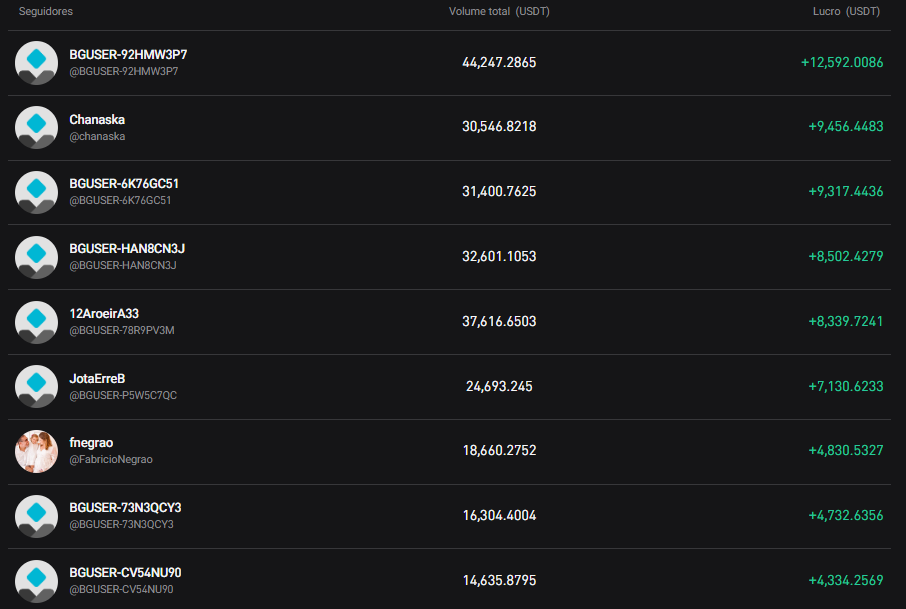The height and width of the screenshot is (609, 906).
Task: Click volume value 37,616.6503
Action: pos(499,321)
